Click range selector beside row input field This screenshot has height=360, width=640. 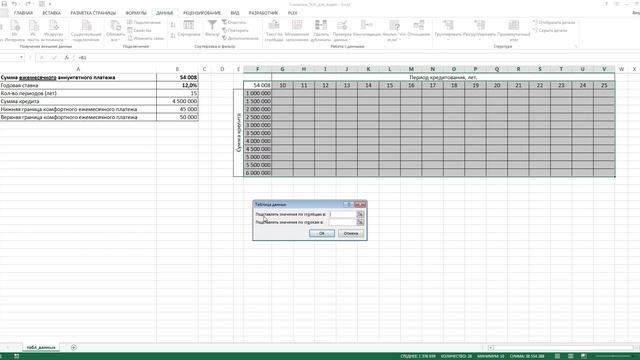click(x=360, y=222)
